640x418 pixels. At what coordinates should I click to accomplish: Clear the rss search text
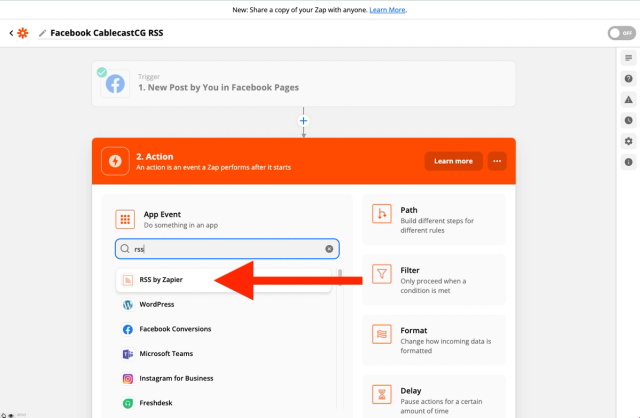pyautogui.click(x=329, y=249)
